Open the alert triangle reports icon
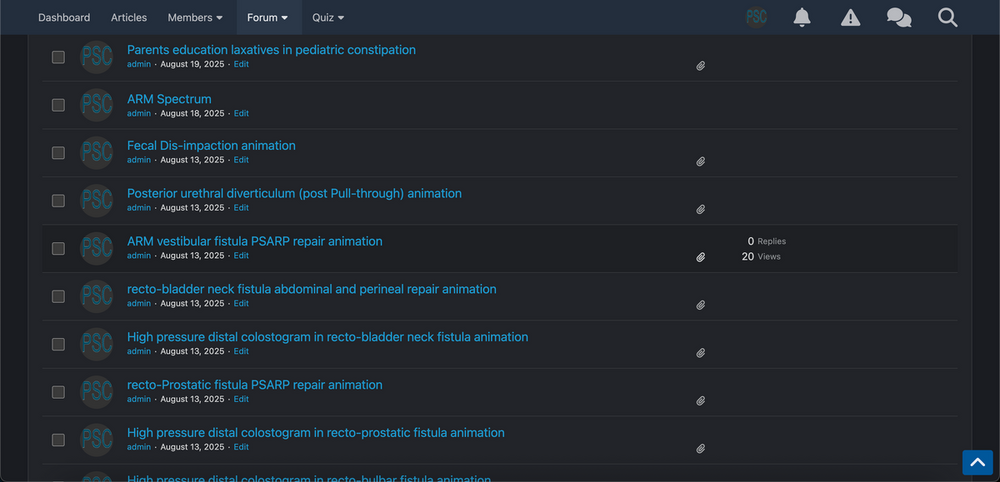The image size is (1000, 482). click(850, 17)
